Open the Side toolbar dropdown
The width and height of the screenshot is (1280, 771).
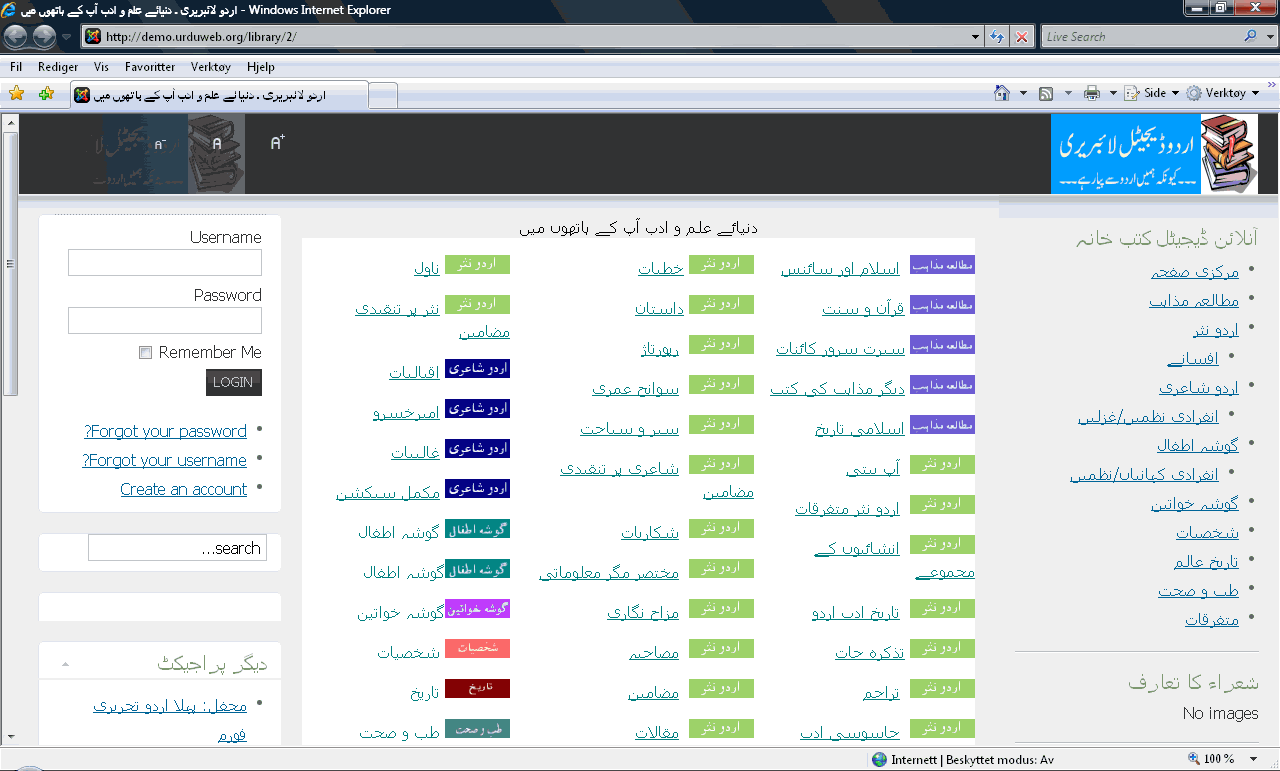(1151, 93)
